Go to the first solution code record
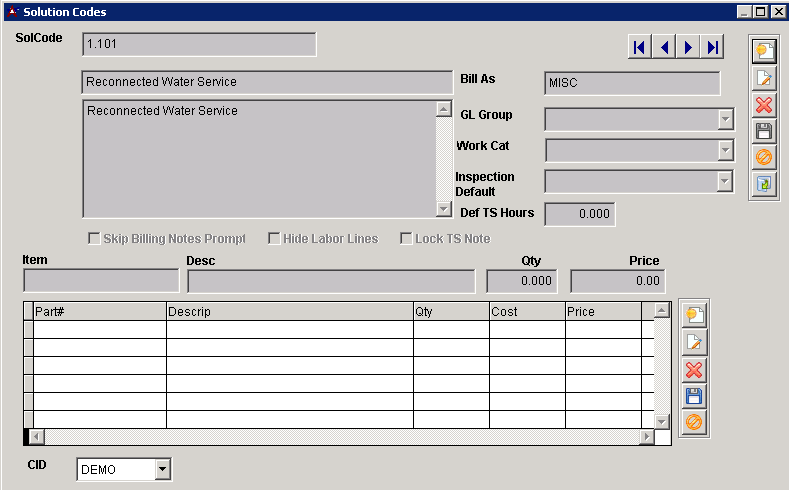789x490 pixels. pos(639,47)
